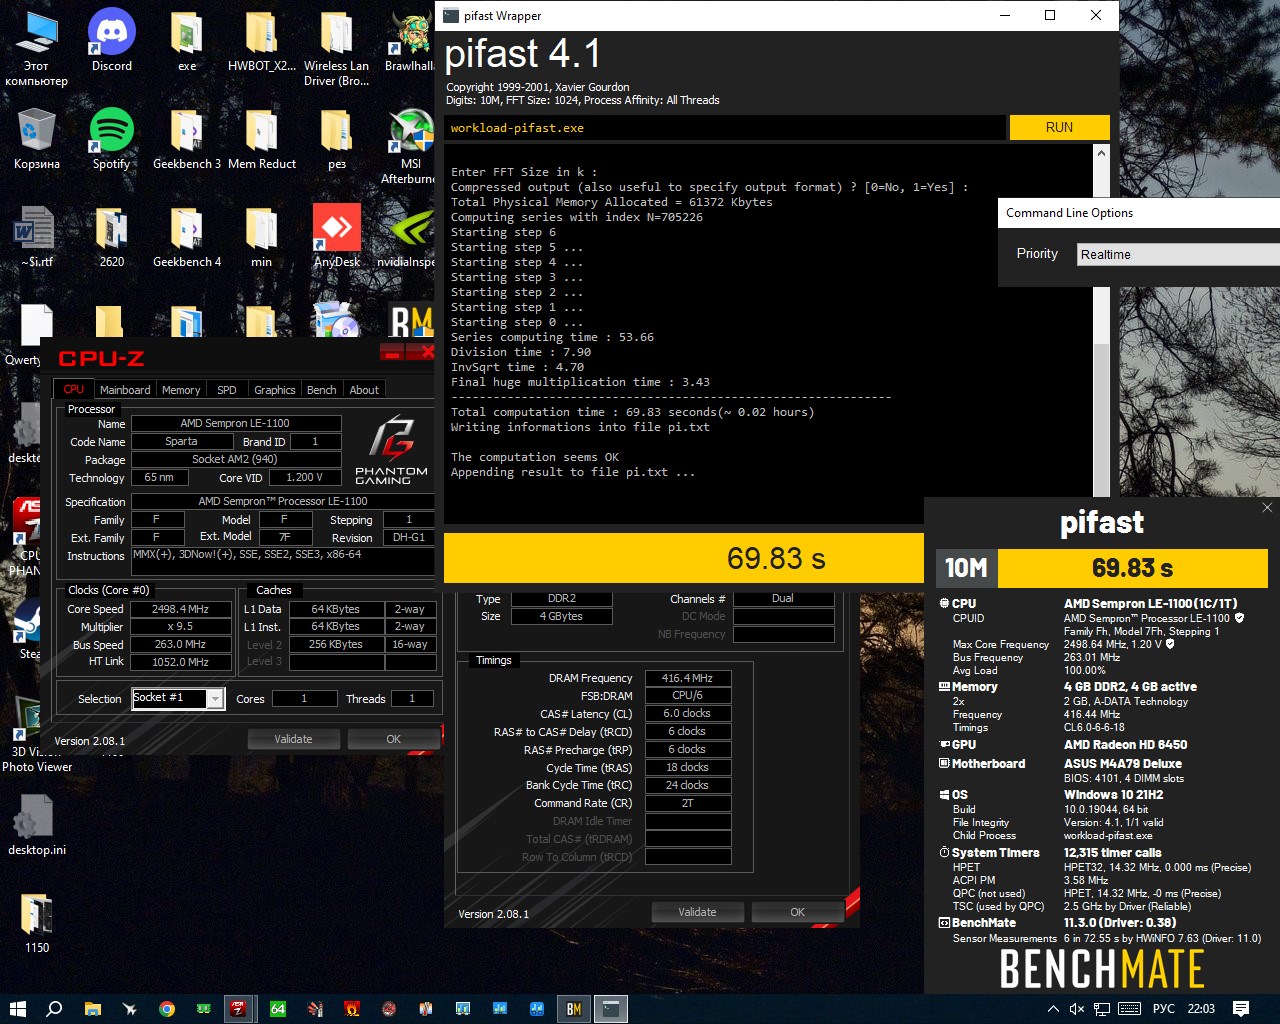Switch to About tab in CPU-Z

[x=364, y=390]
